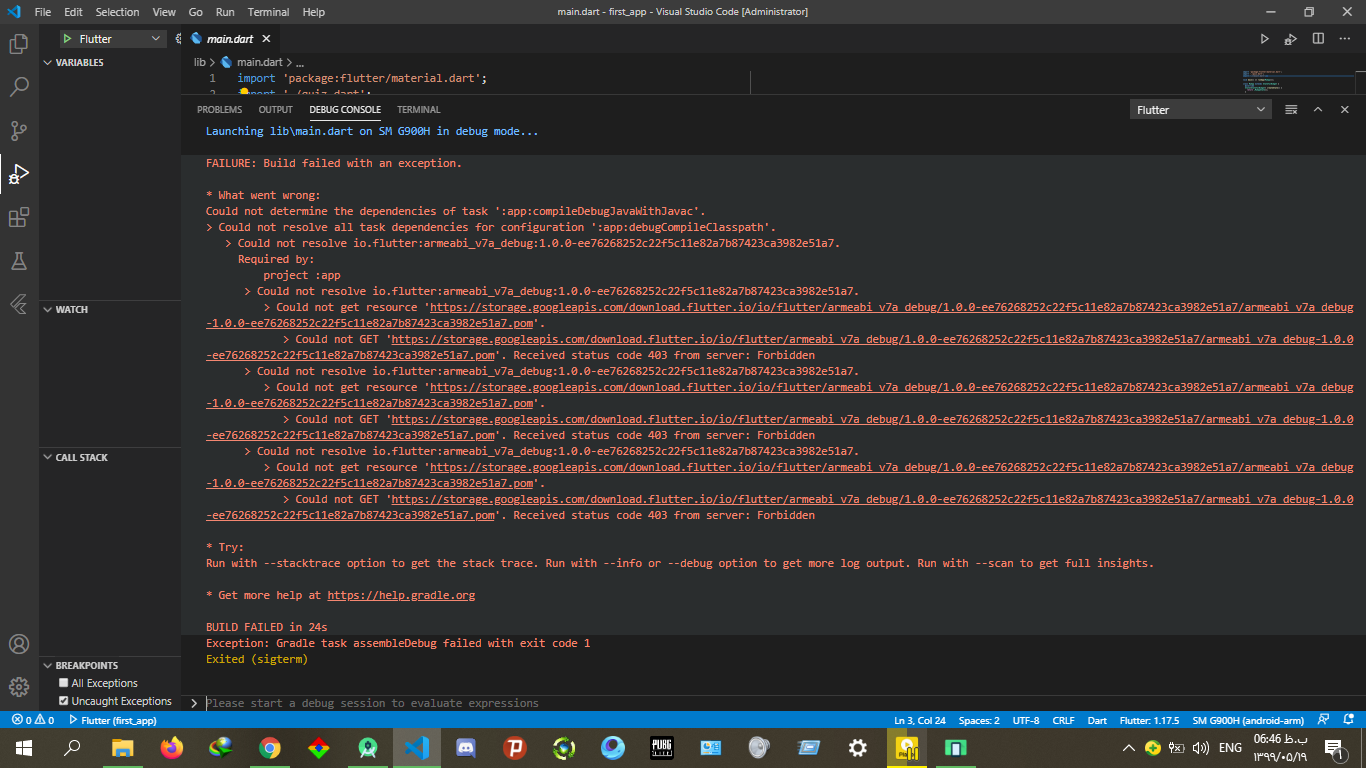
Task: Open the Manage settings gear
Action: tap(19, 687)
